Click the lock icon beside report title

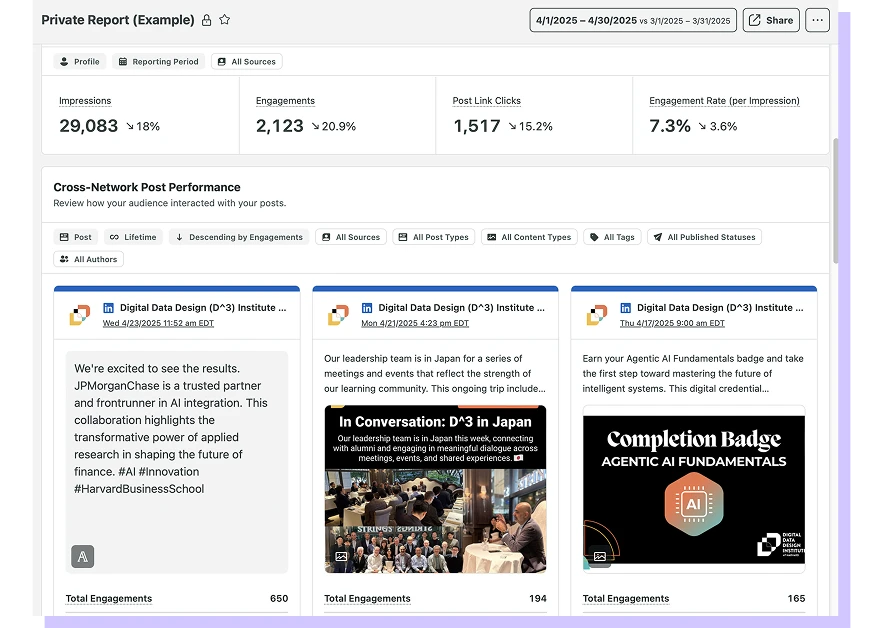click(207, 20)
